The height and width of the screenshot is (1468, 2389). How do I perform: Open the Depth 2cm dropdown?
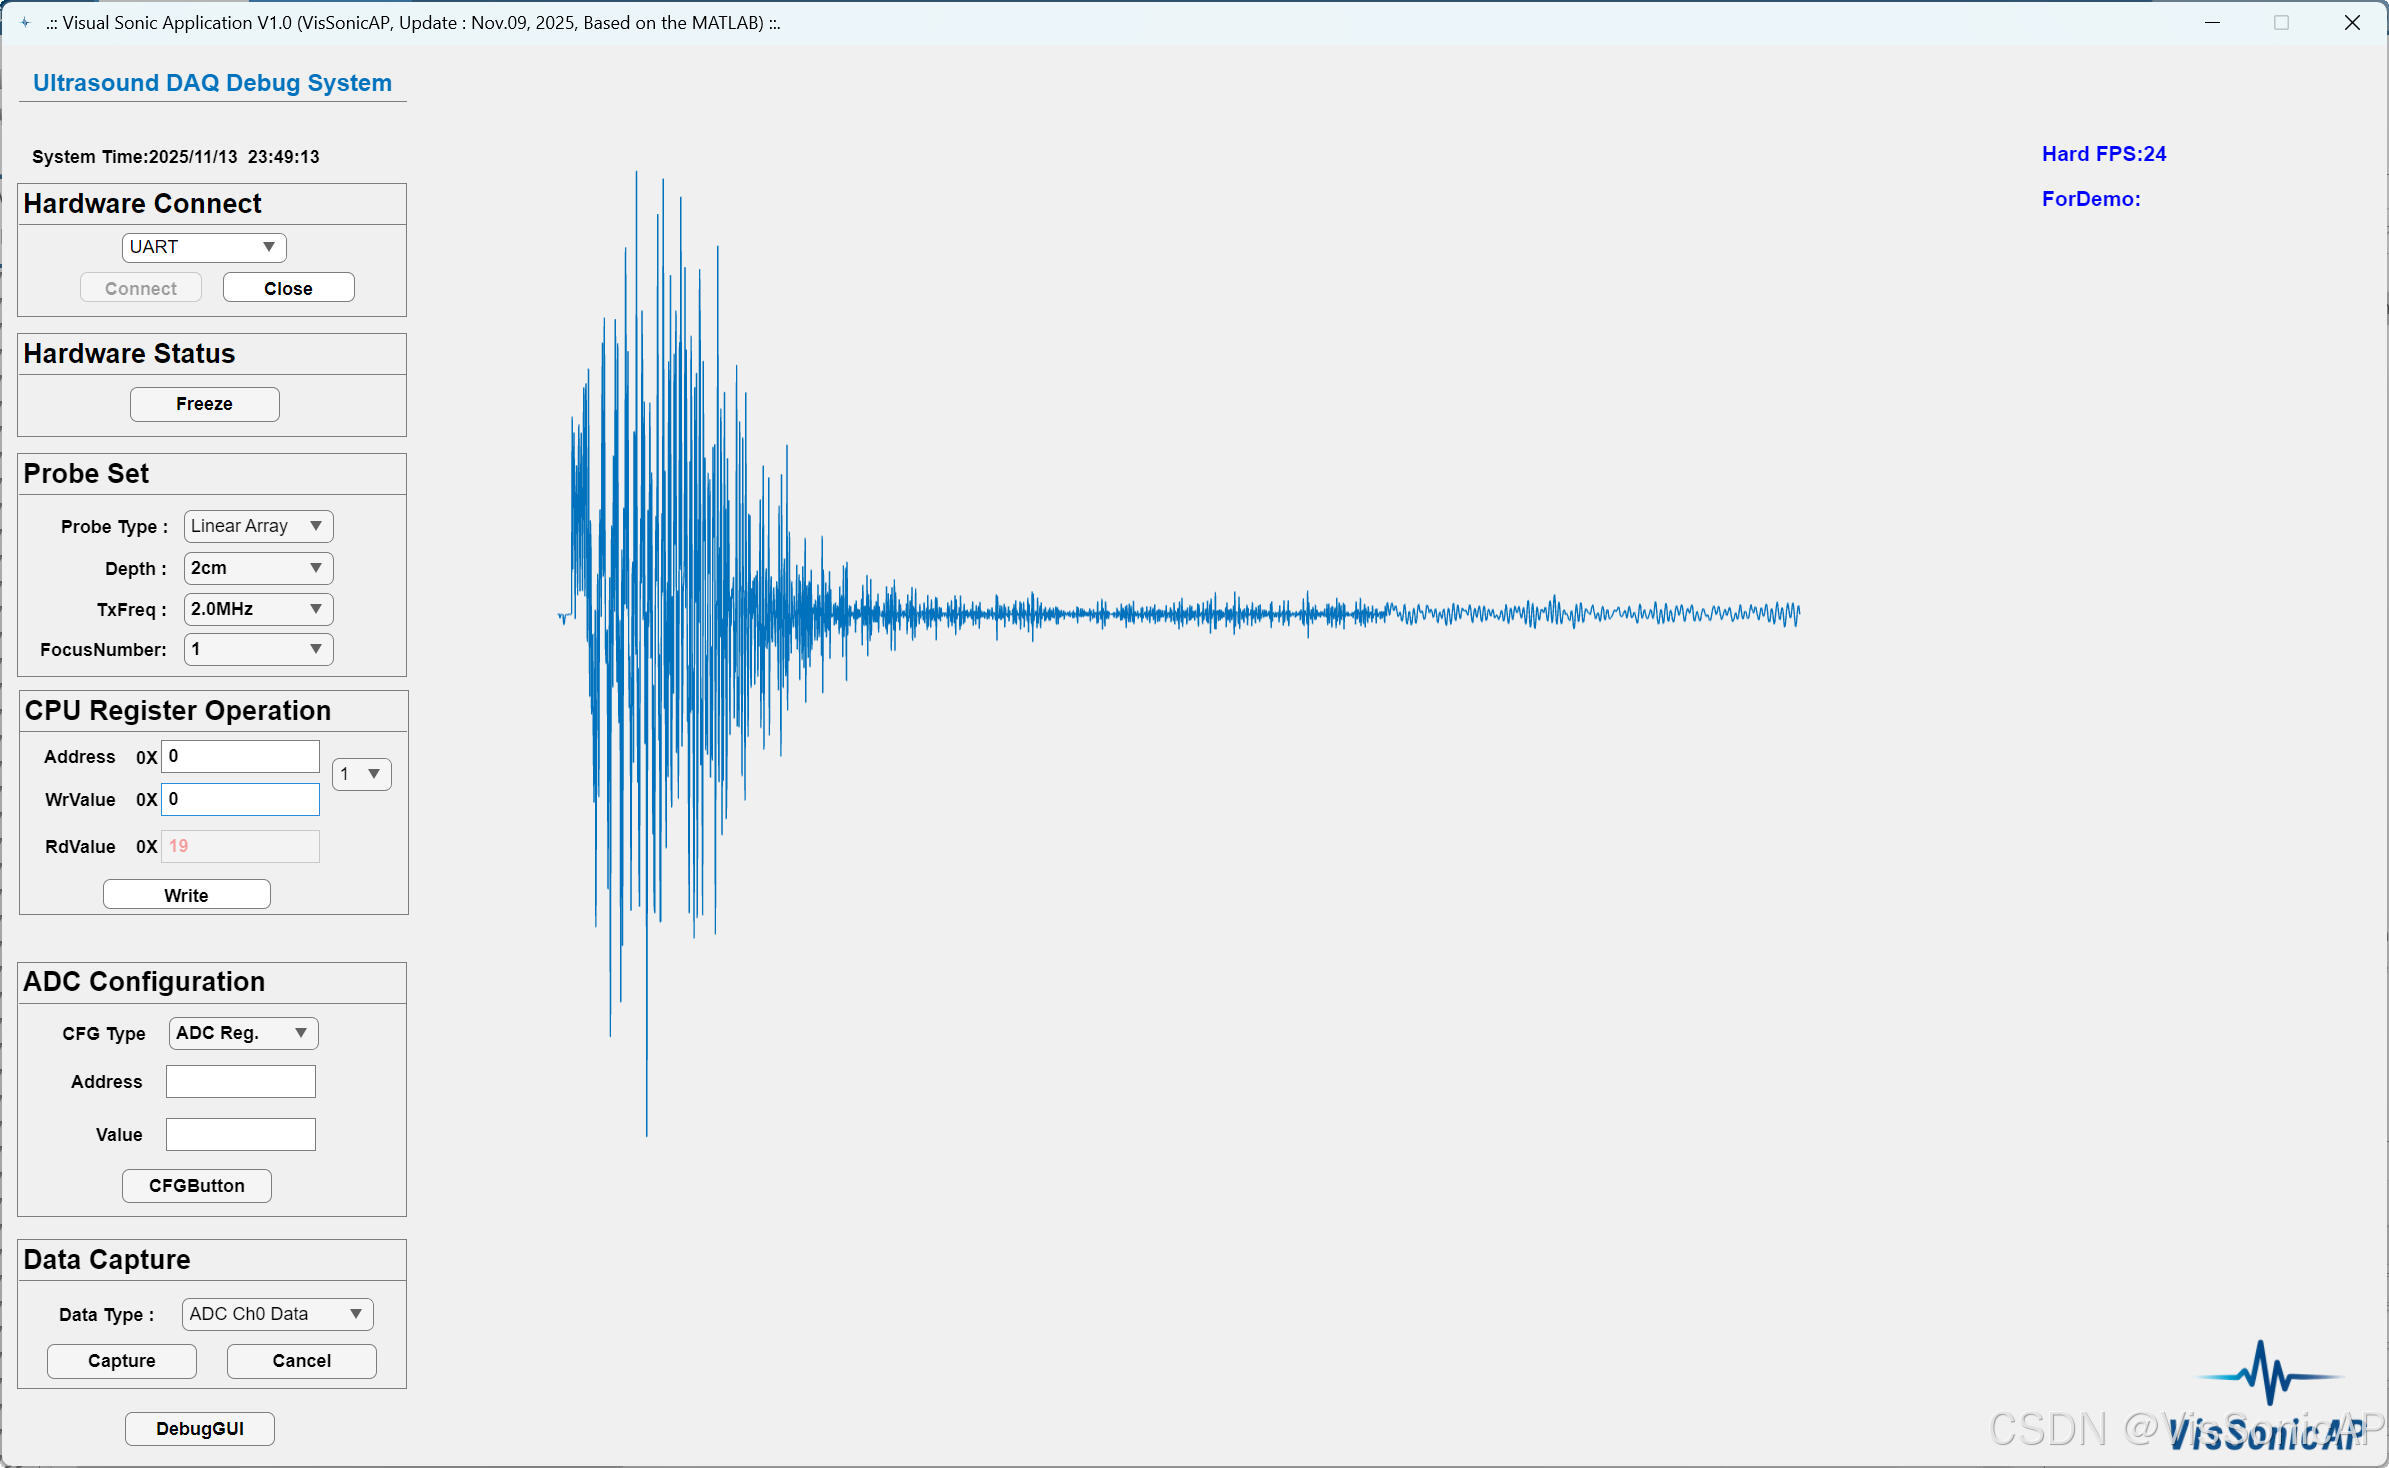pos(258,568)
